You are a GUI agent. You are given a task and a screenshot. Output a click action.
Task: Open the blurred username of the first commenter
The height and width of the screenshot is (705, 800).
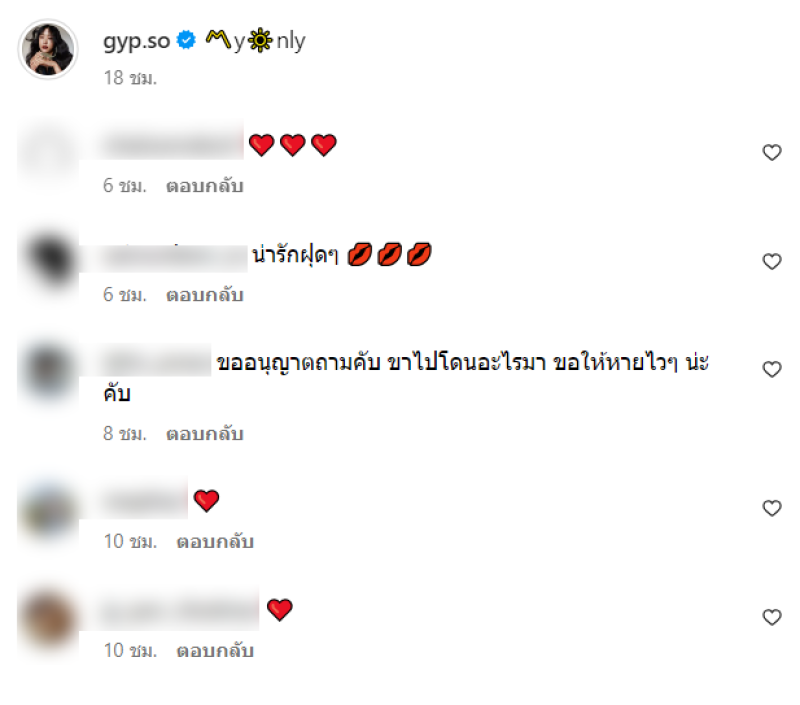pyautogui.click(x=173, y=143)
